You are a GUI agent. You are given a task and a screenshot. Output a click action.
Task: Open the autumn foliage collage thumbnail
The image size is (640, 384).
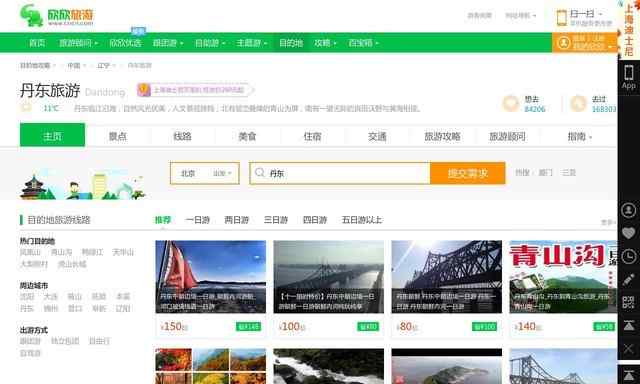(x=211, y=366)
